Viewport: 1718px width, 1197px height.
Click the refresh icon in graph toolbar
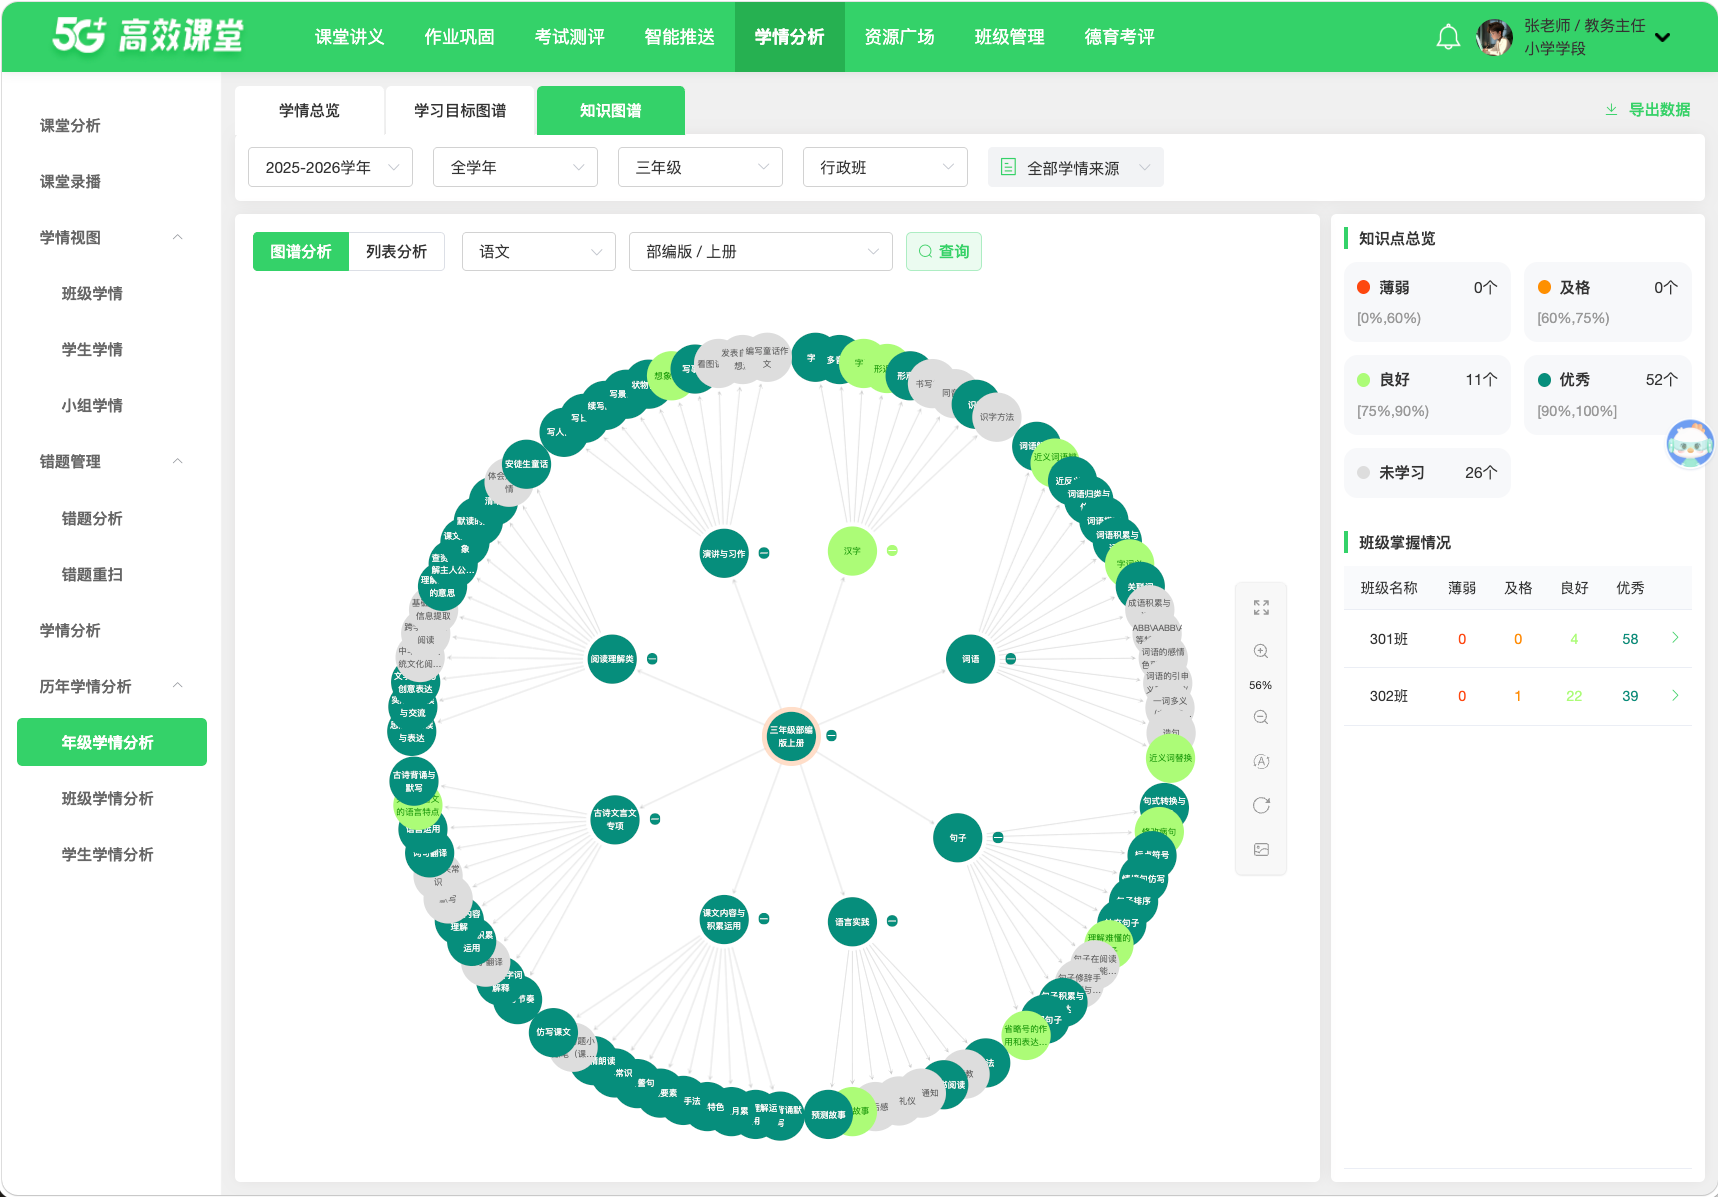[x=1261, y=805]
